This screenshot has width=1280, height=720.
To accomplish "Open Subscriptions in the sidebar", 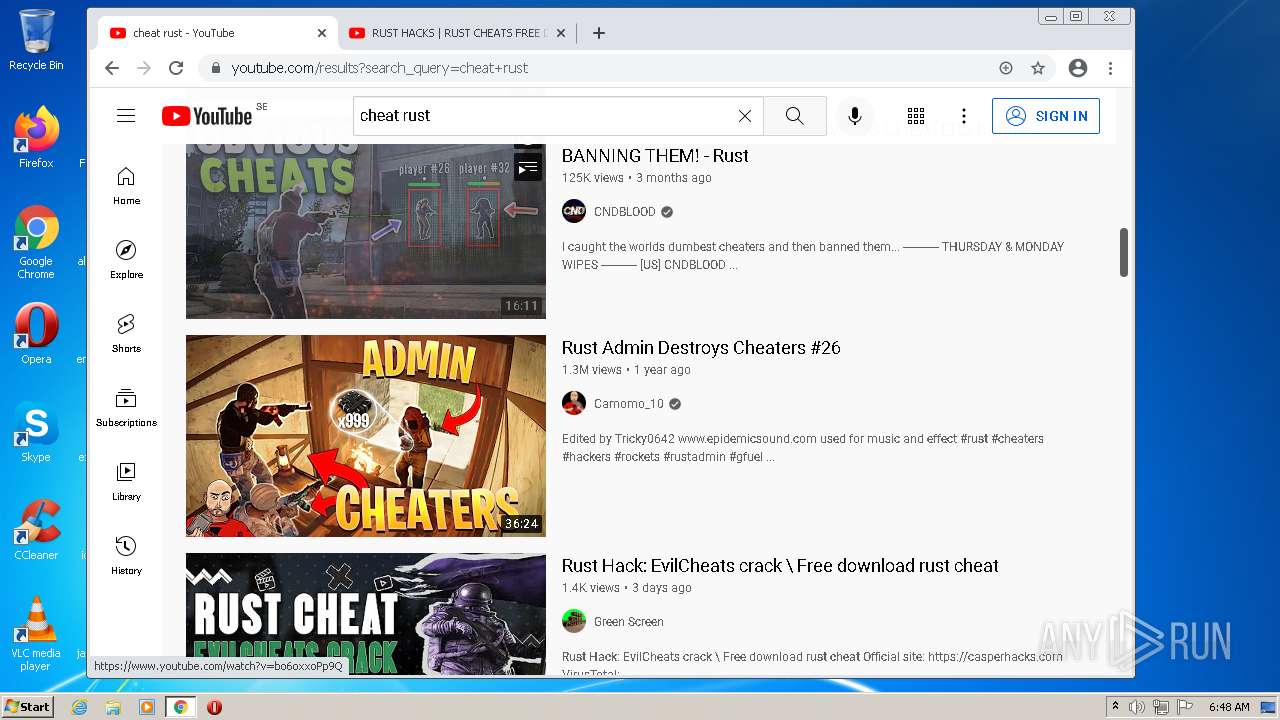I will click(x=126, y=408).
